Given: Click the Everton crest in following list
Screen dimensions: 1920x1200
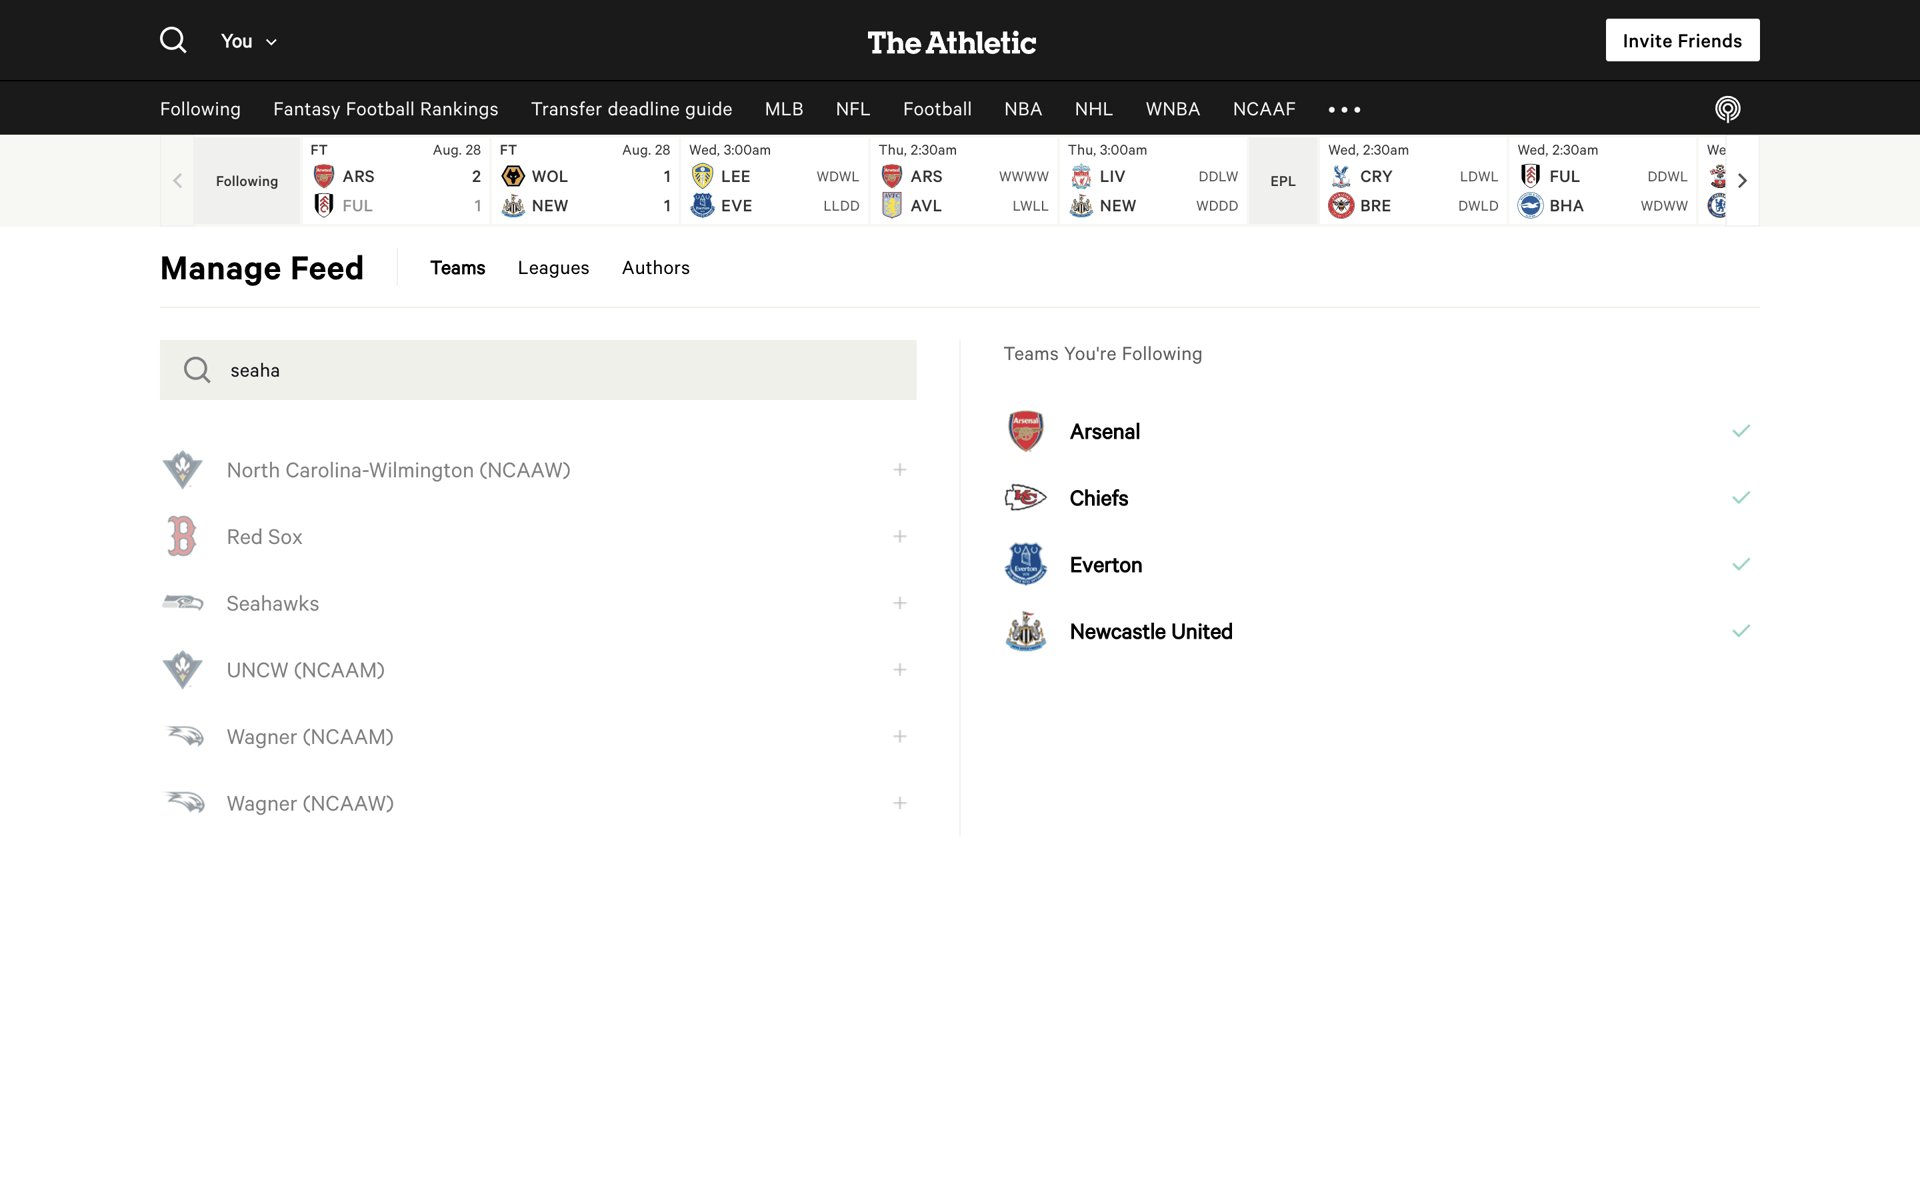Looking at the screenshot, I should pyautogui.click(x=1025, y=564).
